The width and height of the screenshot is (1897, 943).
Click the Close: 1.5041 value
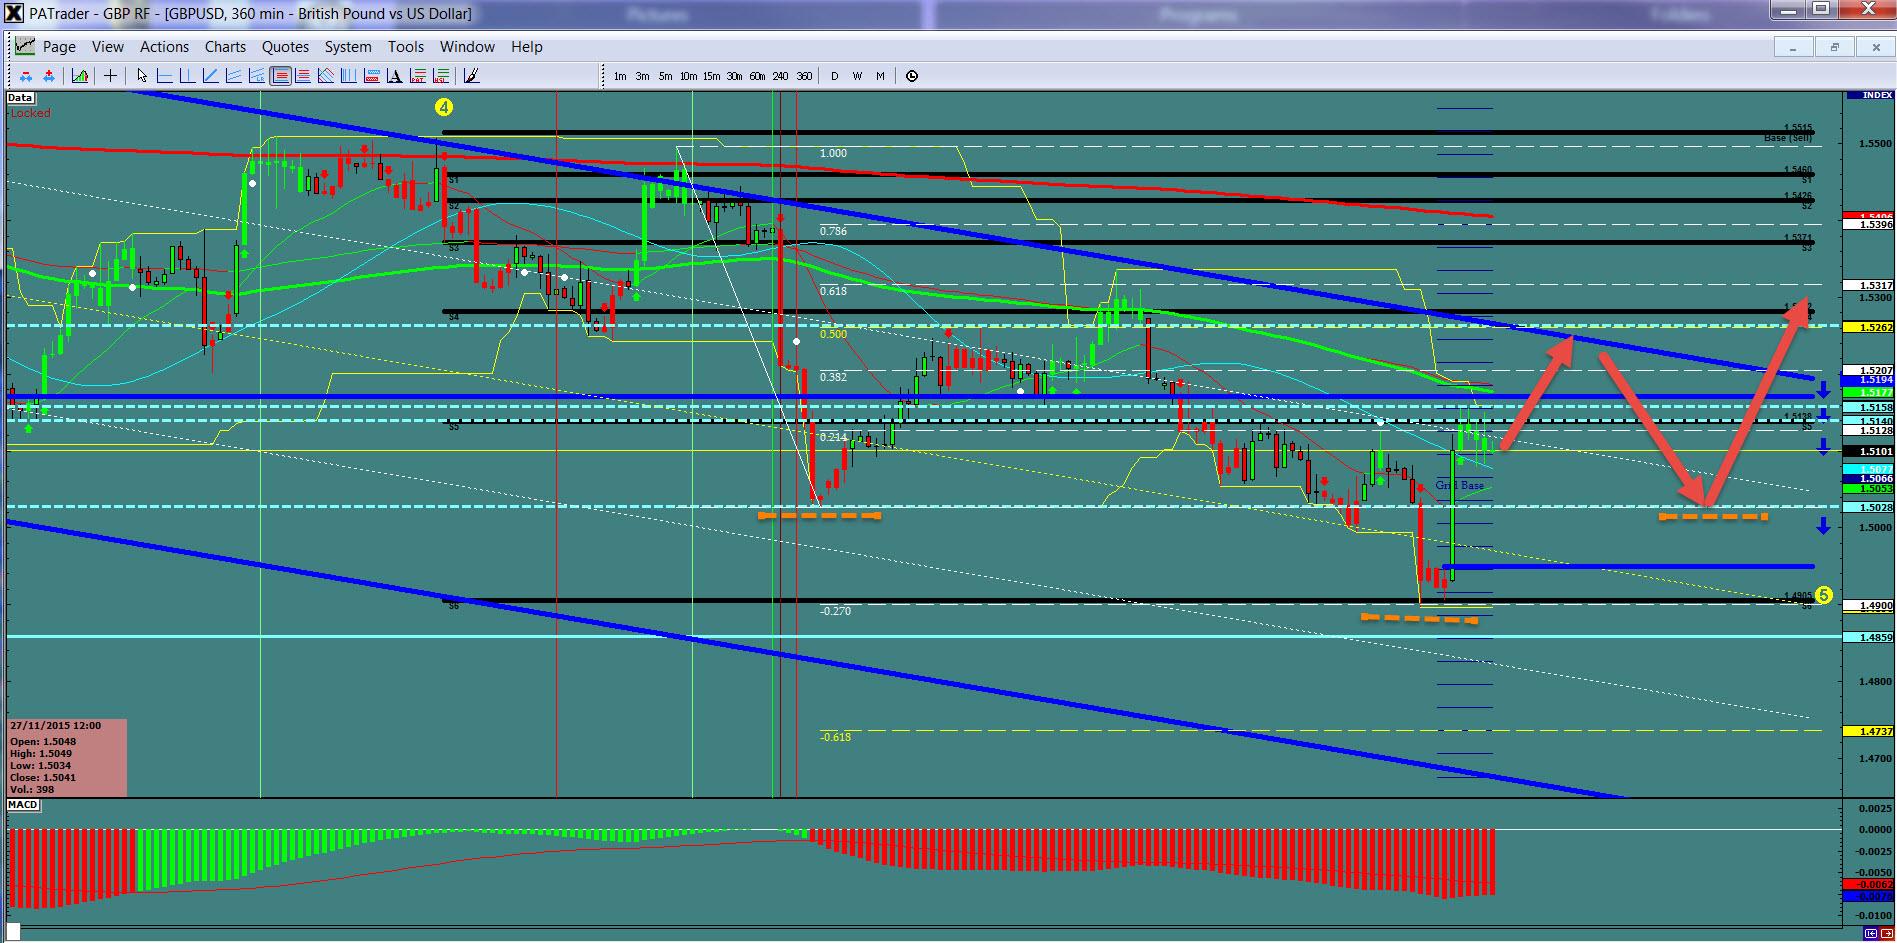point(43,777)
